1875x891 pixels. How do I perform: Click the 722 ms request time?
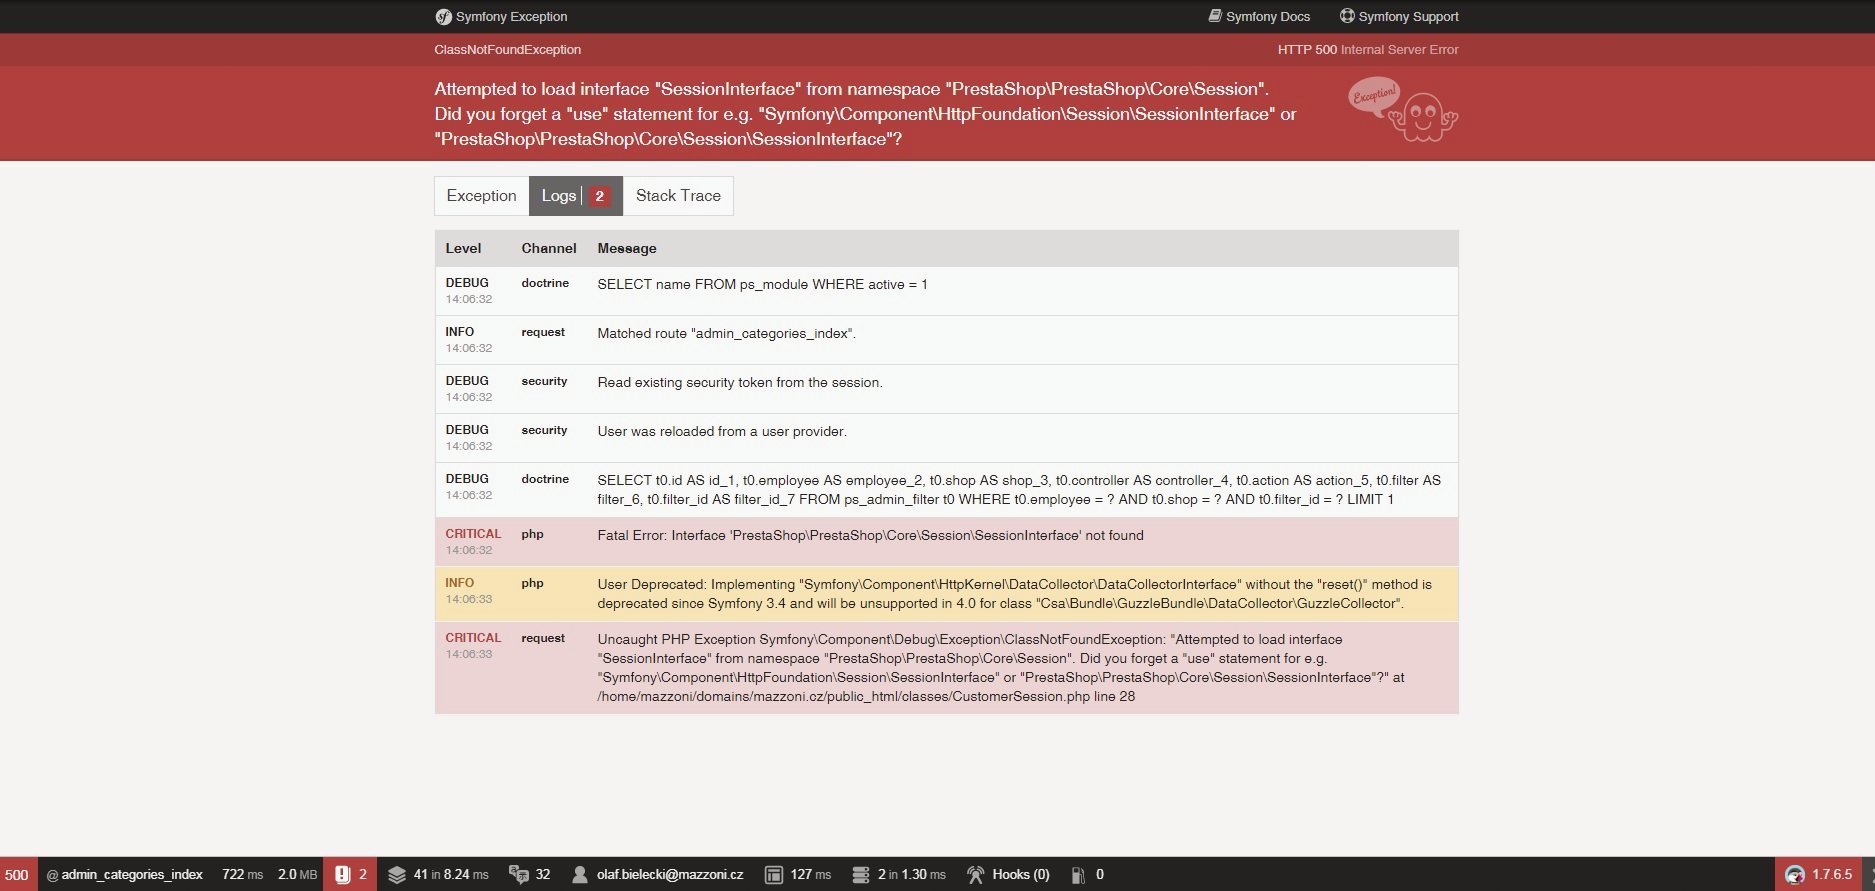[242, 874]
